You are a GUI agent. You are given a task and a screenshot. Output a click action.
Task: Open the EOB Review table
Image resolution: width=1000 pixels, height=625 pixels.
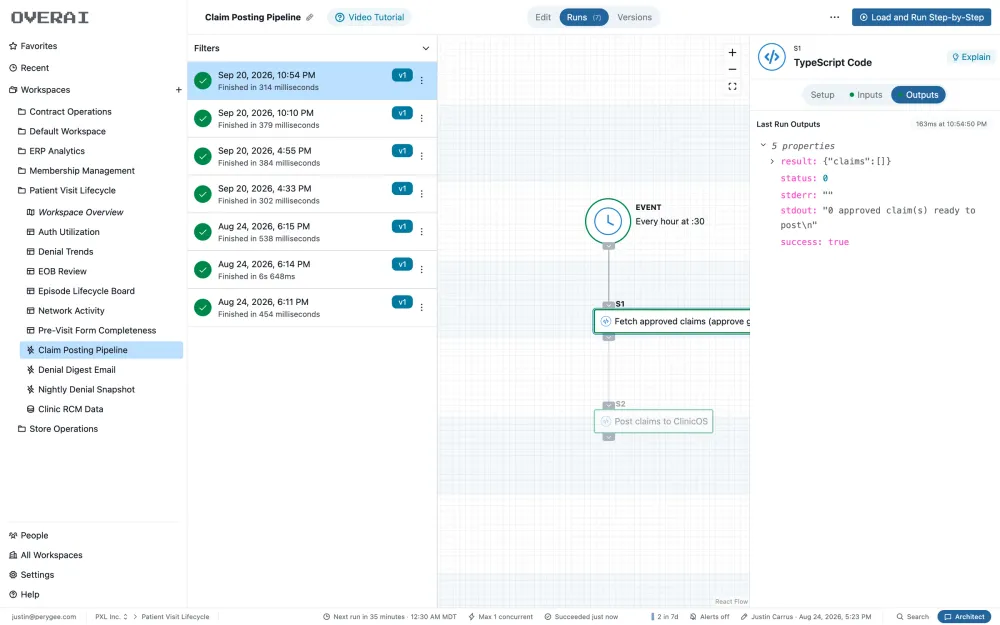click(62, 271)
